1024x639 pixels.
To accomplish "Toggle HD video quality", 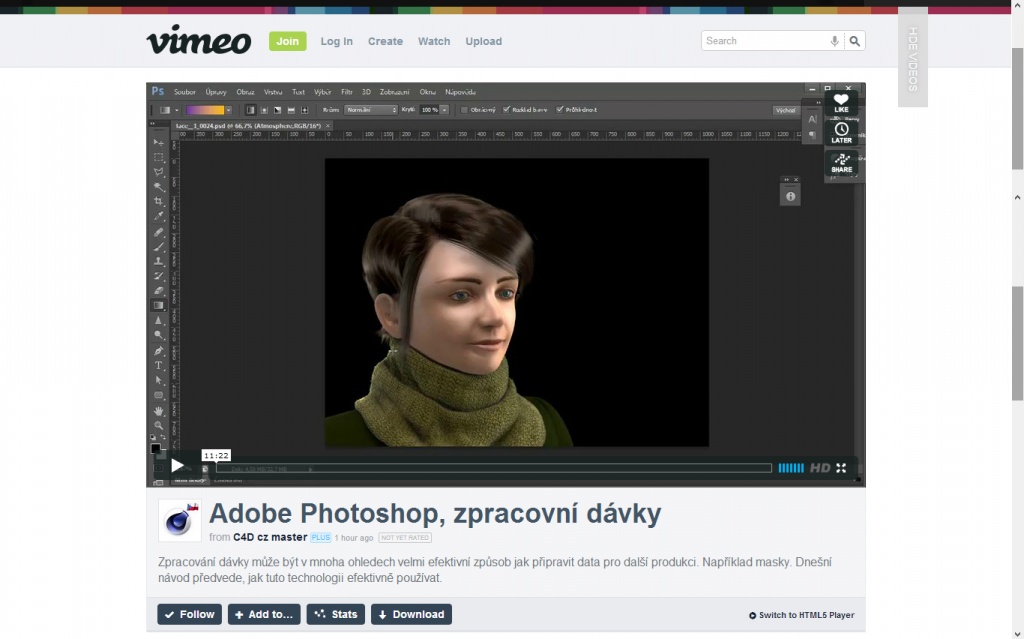I will (x=820, y=468).
